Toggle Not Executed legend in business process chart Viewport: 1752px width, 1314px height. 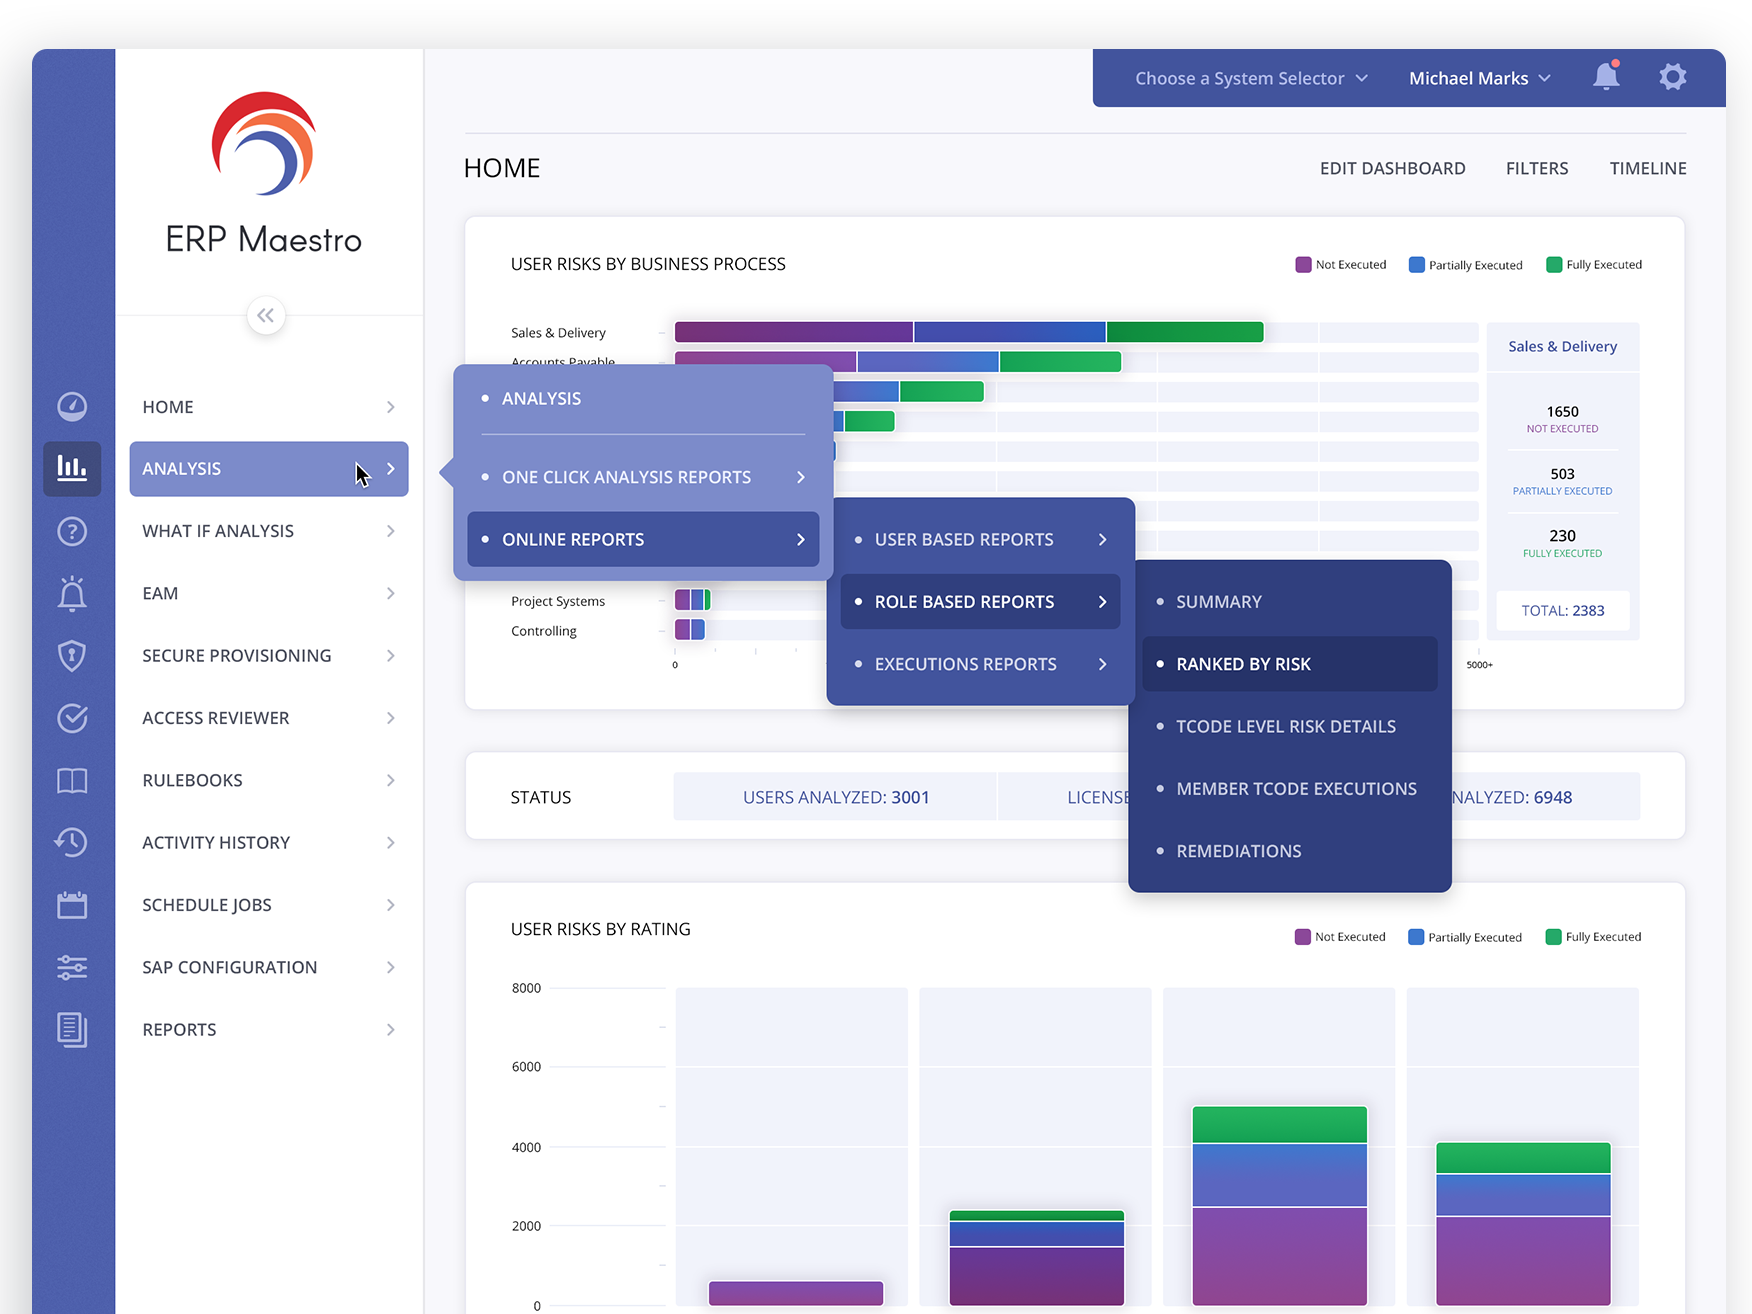coord(1341,265)
